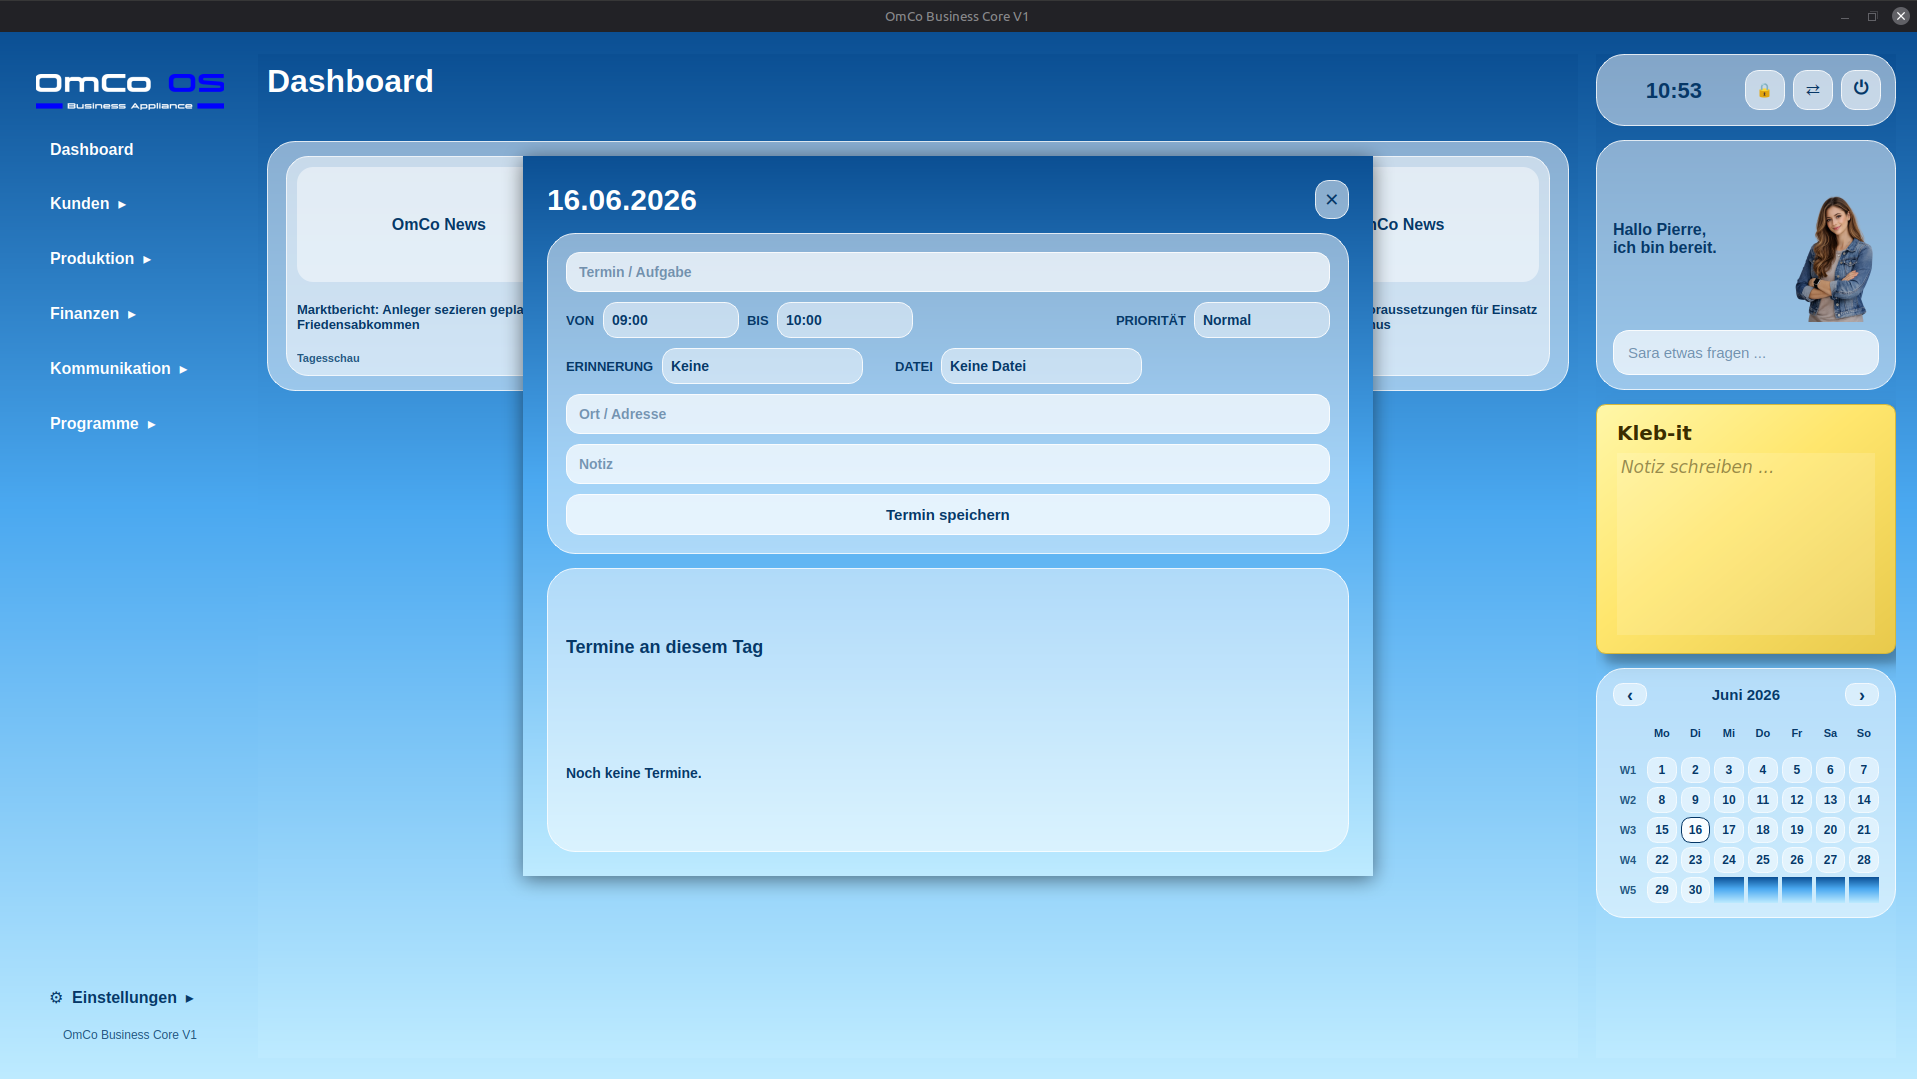1917x1079 pixels.
Task: Click the Termin / Aufgabe input field
Action: coord(947,272)
